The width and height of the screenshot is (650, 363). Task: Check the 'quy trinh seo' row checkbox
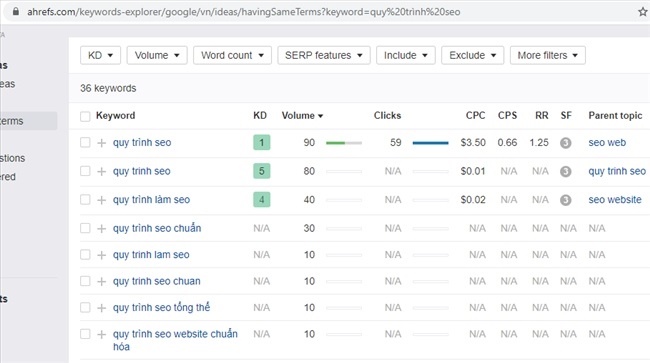(85, 171)
